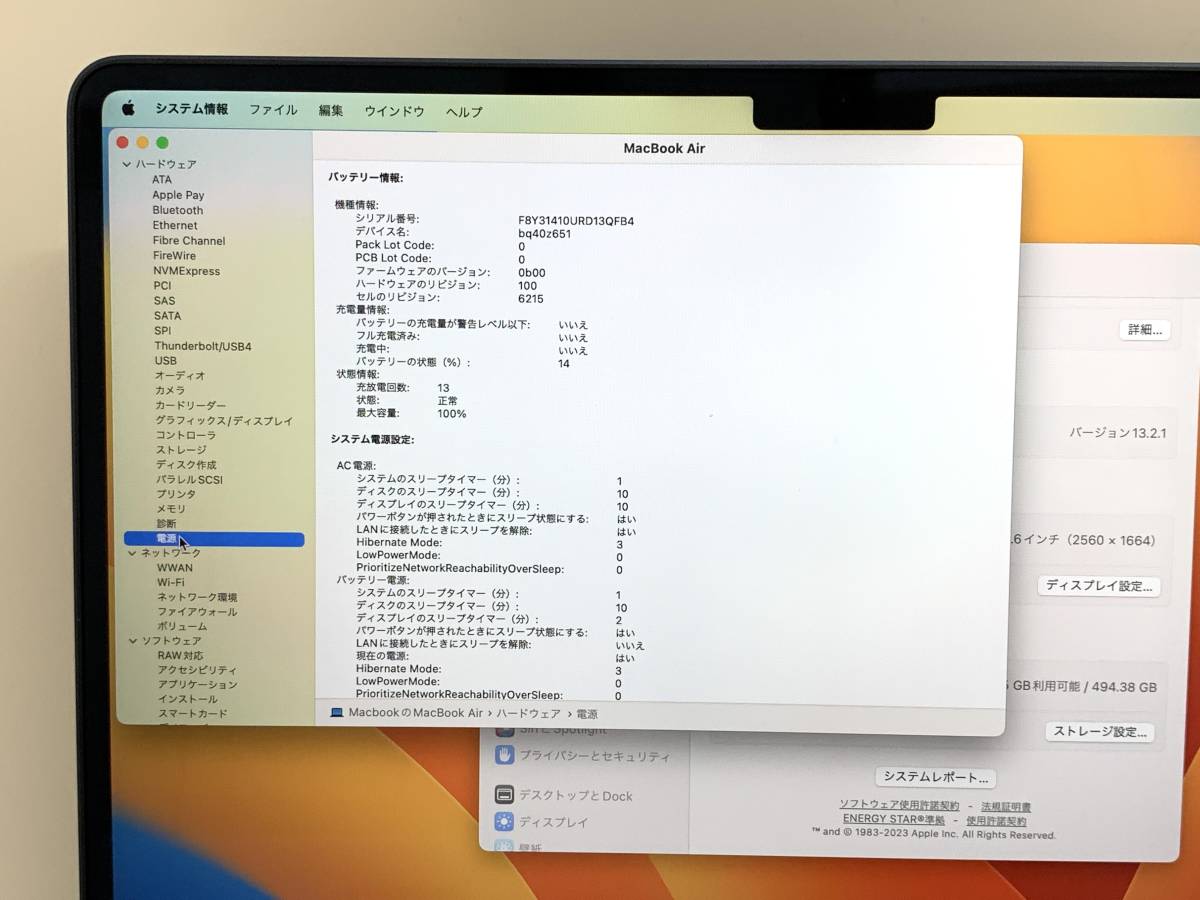Click the green zoom window button
The image size is (1200, 900).
point(162,143)
